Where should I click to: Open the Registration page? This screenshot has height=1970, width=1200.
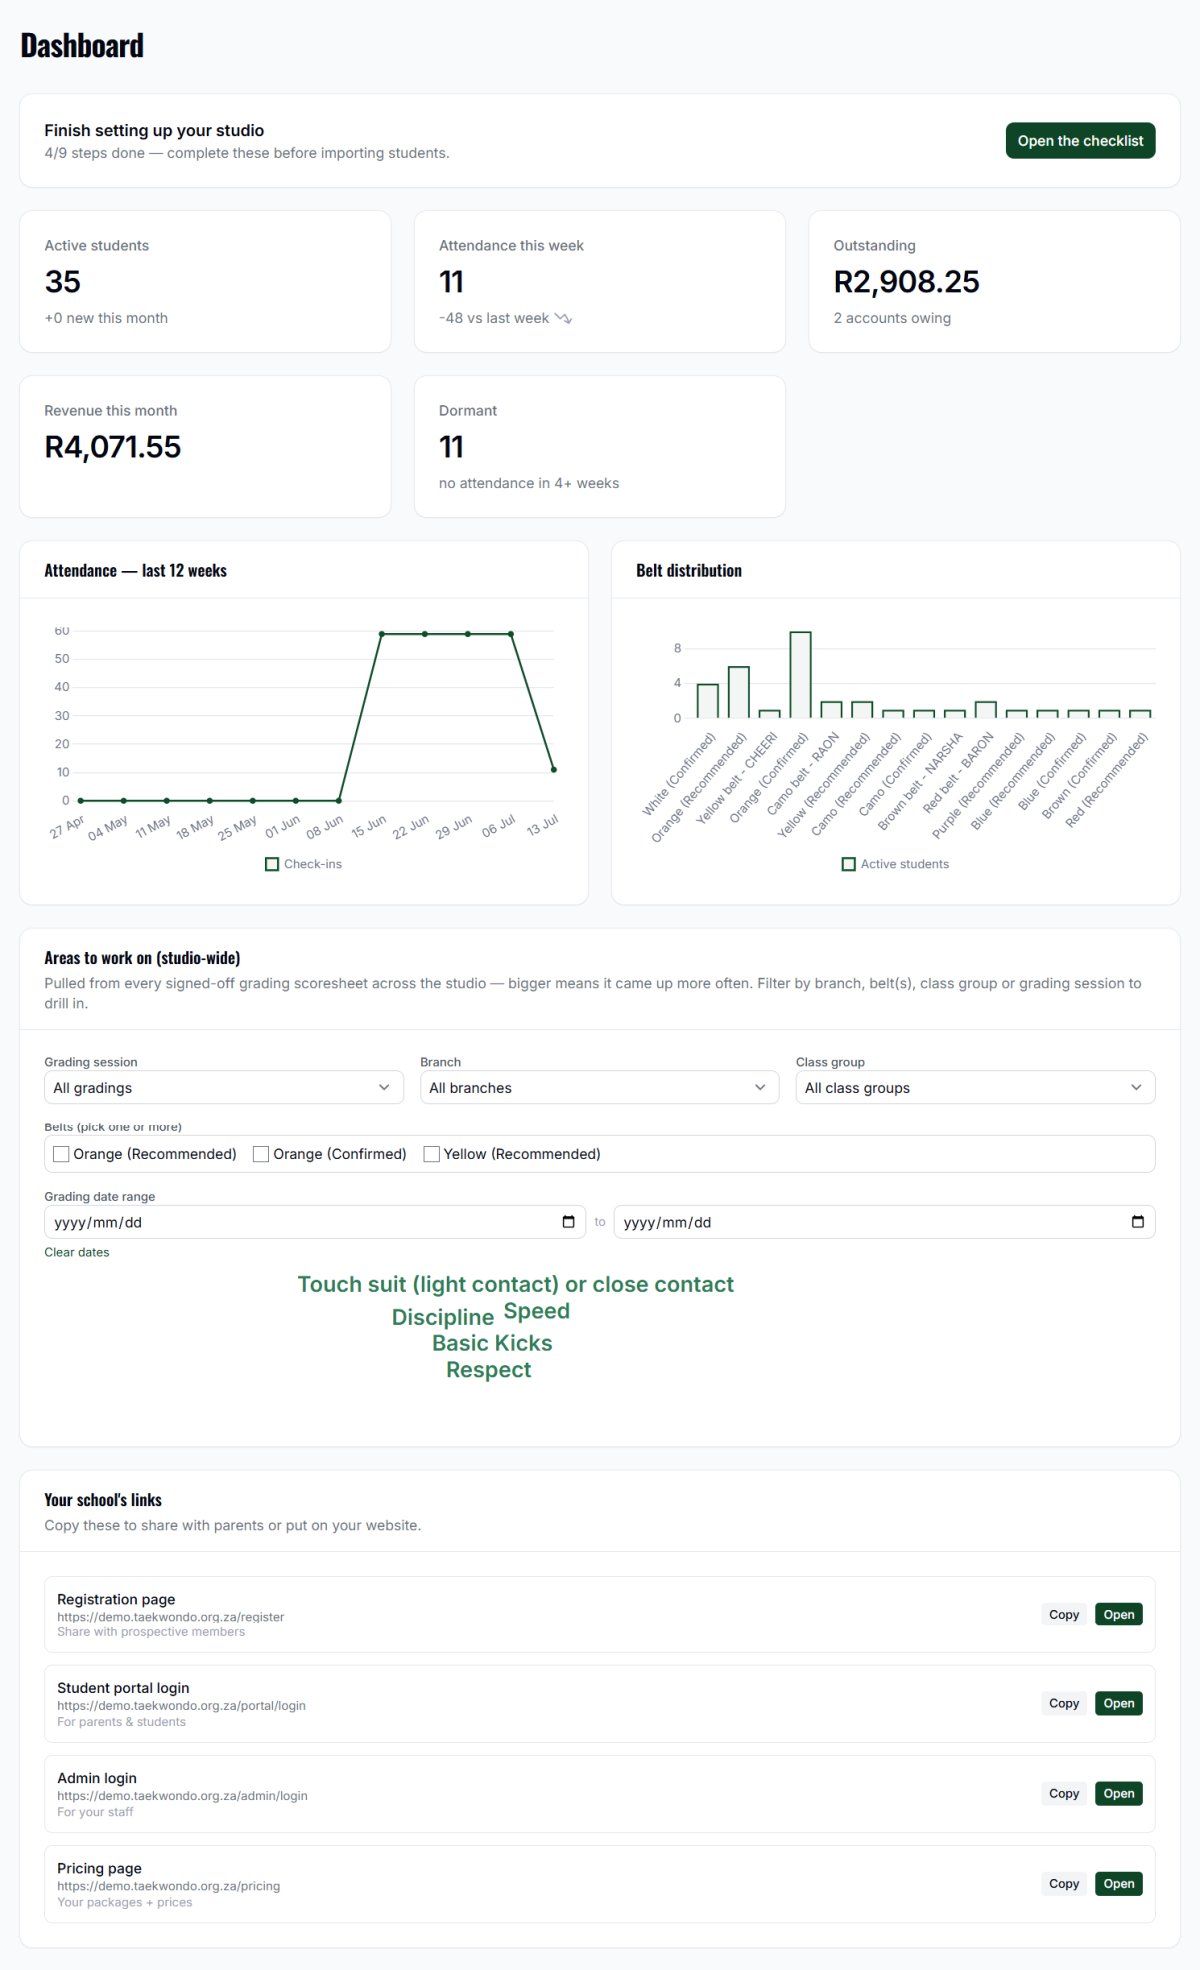[1119, 1614]
